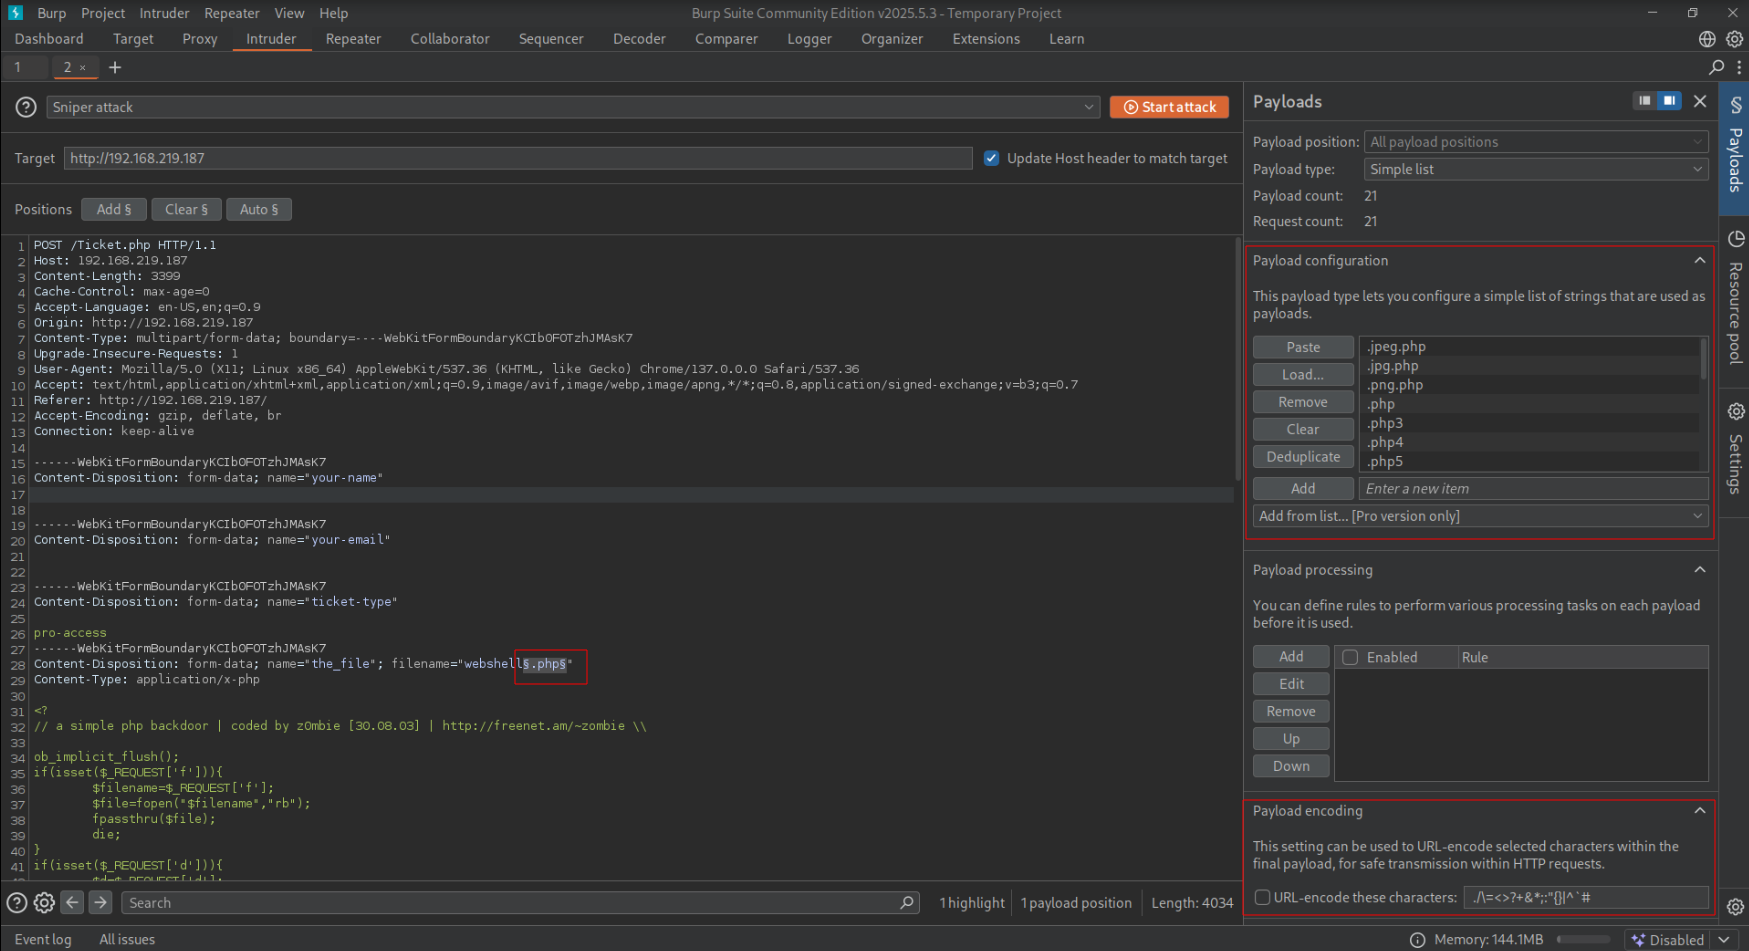The image size is (1749, 951).
Task: Click URL-encode characters text field
Action: click(1586, 897)
